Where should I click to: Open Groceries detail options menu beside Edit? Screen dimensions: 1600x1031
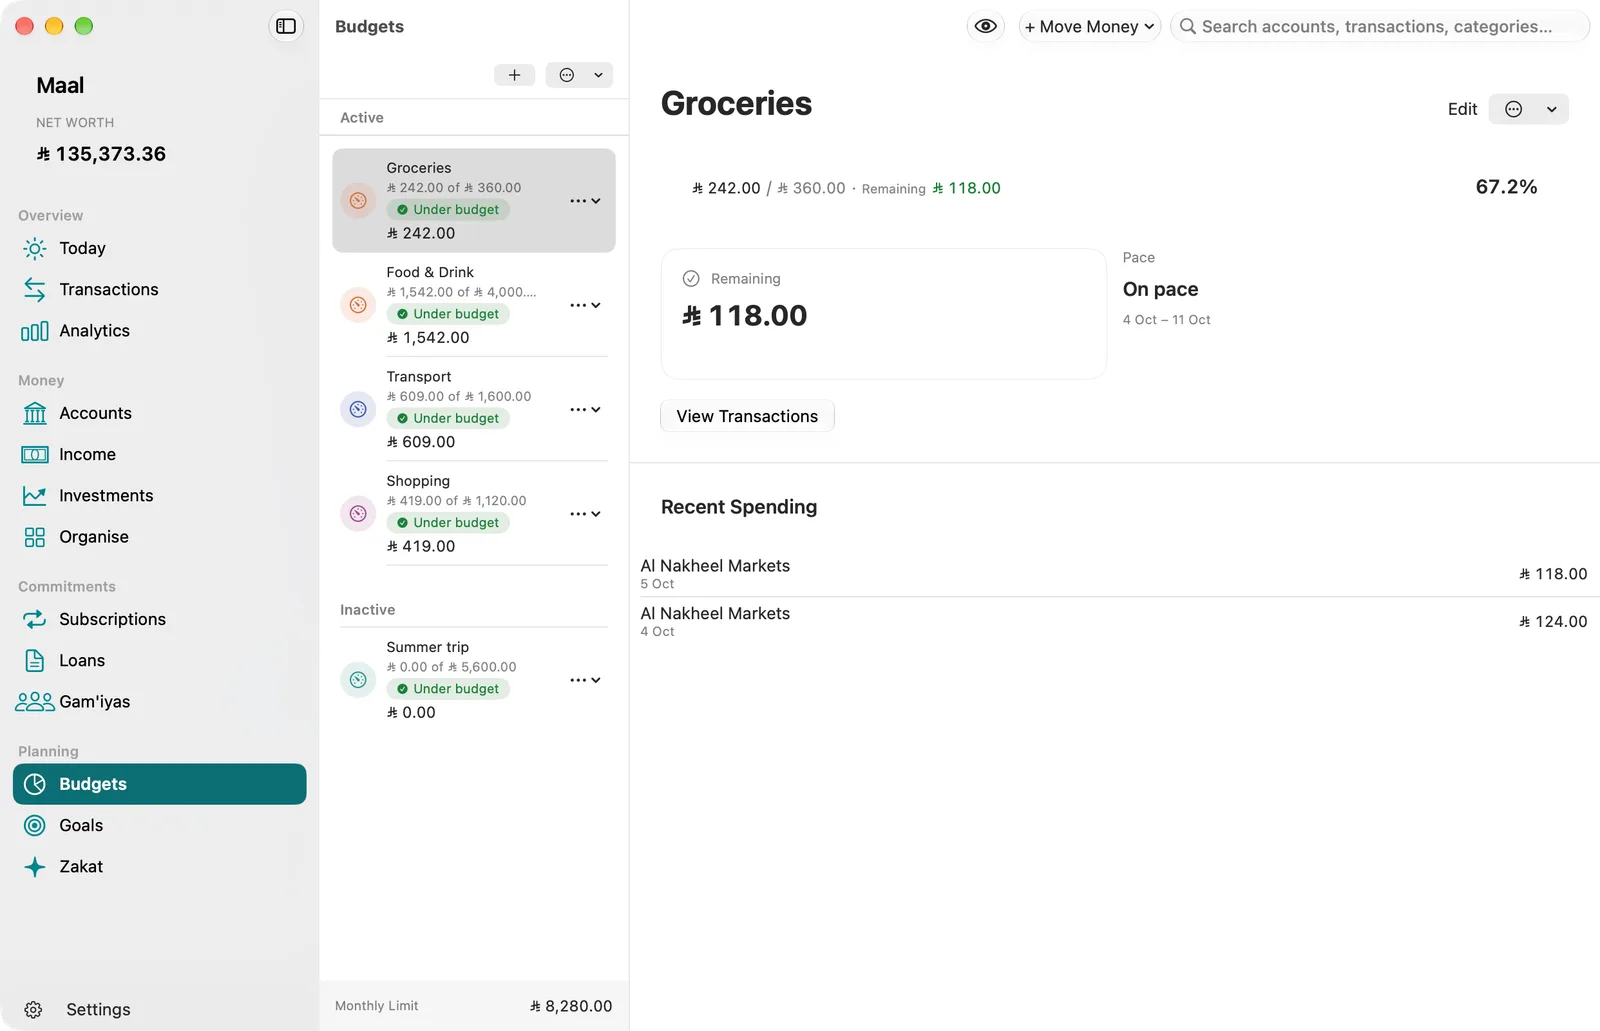tap(1529, 109)
